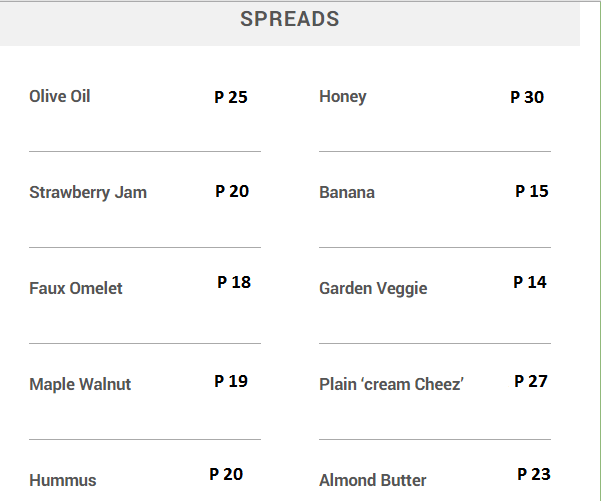Viewport: 601px width, 501px height.
Task: Select the Hummus spread
Action: point(63,481)
